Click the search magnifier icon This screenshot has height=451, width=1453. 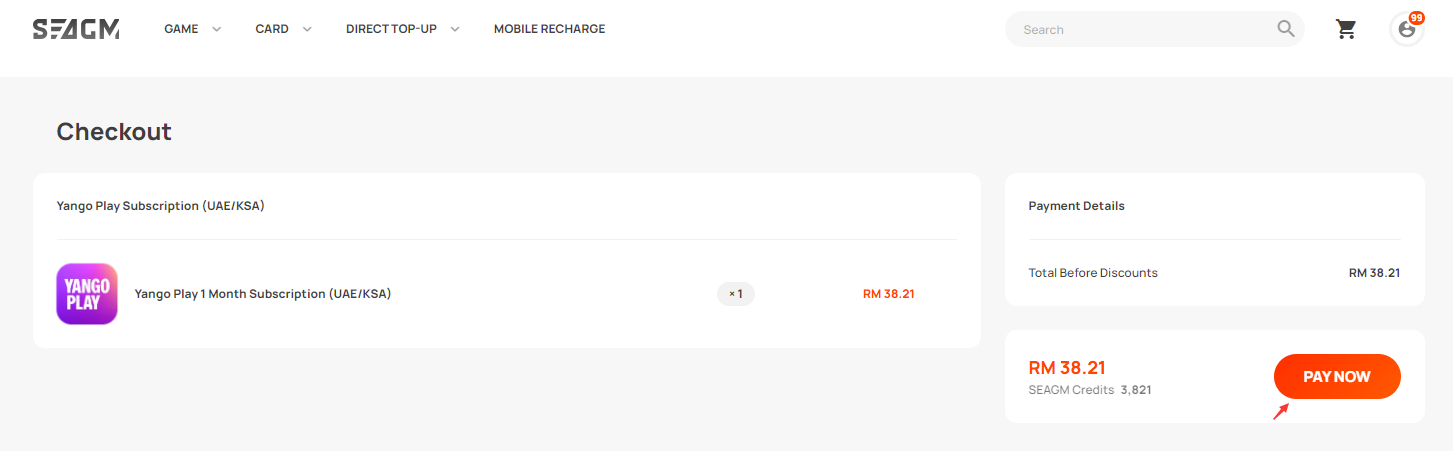tap(1286, 29)
